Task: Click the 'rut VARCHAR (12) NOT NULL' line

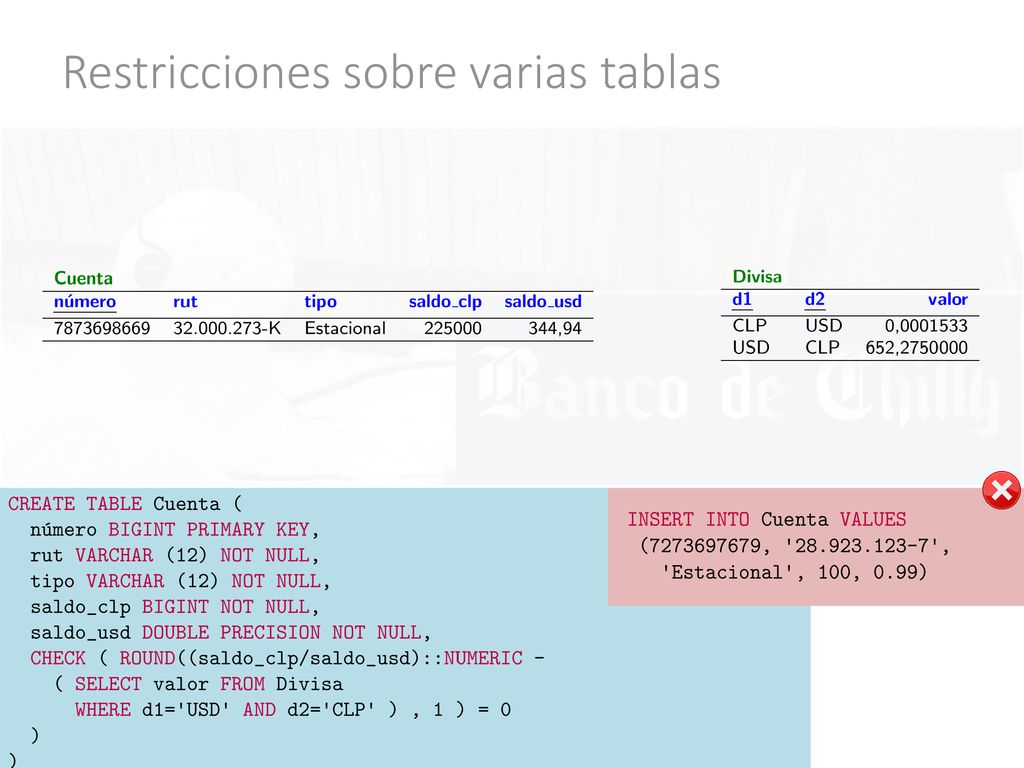Action: point(174,555)
